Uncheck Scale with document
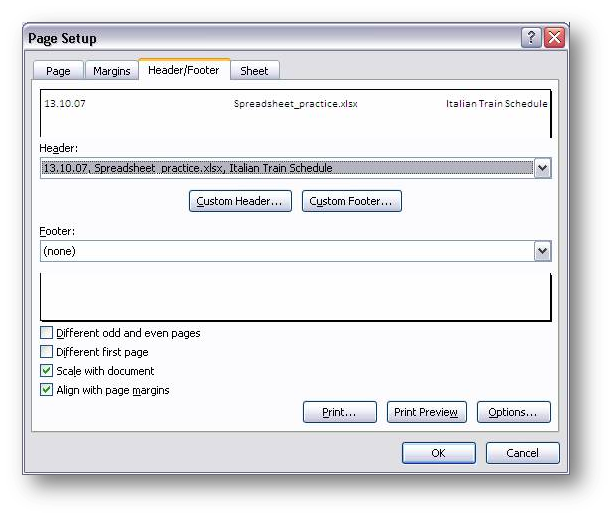Viewport: 612px width, 517px height. (x=47, y=371)
